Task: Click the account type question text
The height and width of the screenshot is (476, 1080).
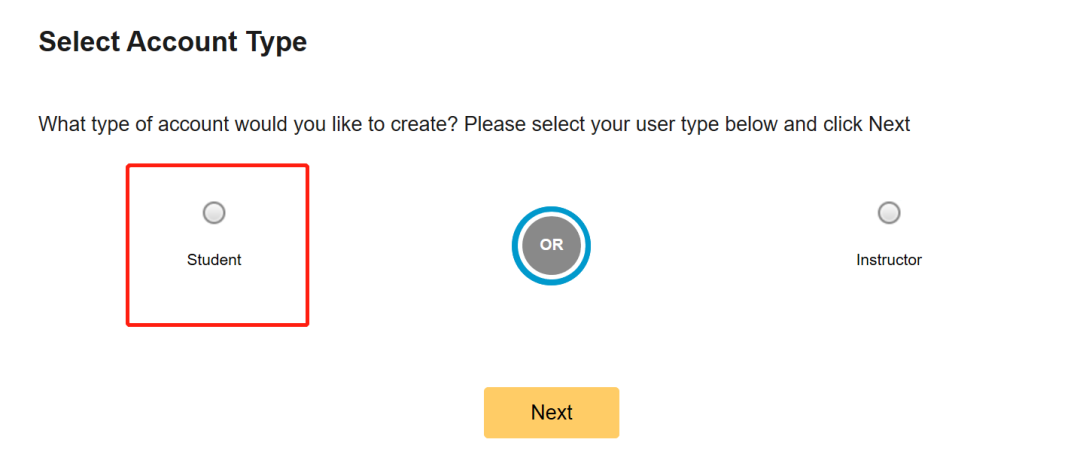Action: coord(474,125)
